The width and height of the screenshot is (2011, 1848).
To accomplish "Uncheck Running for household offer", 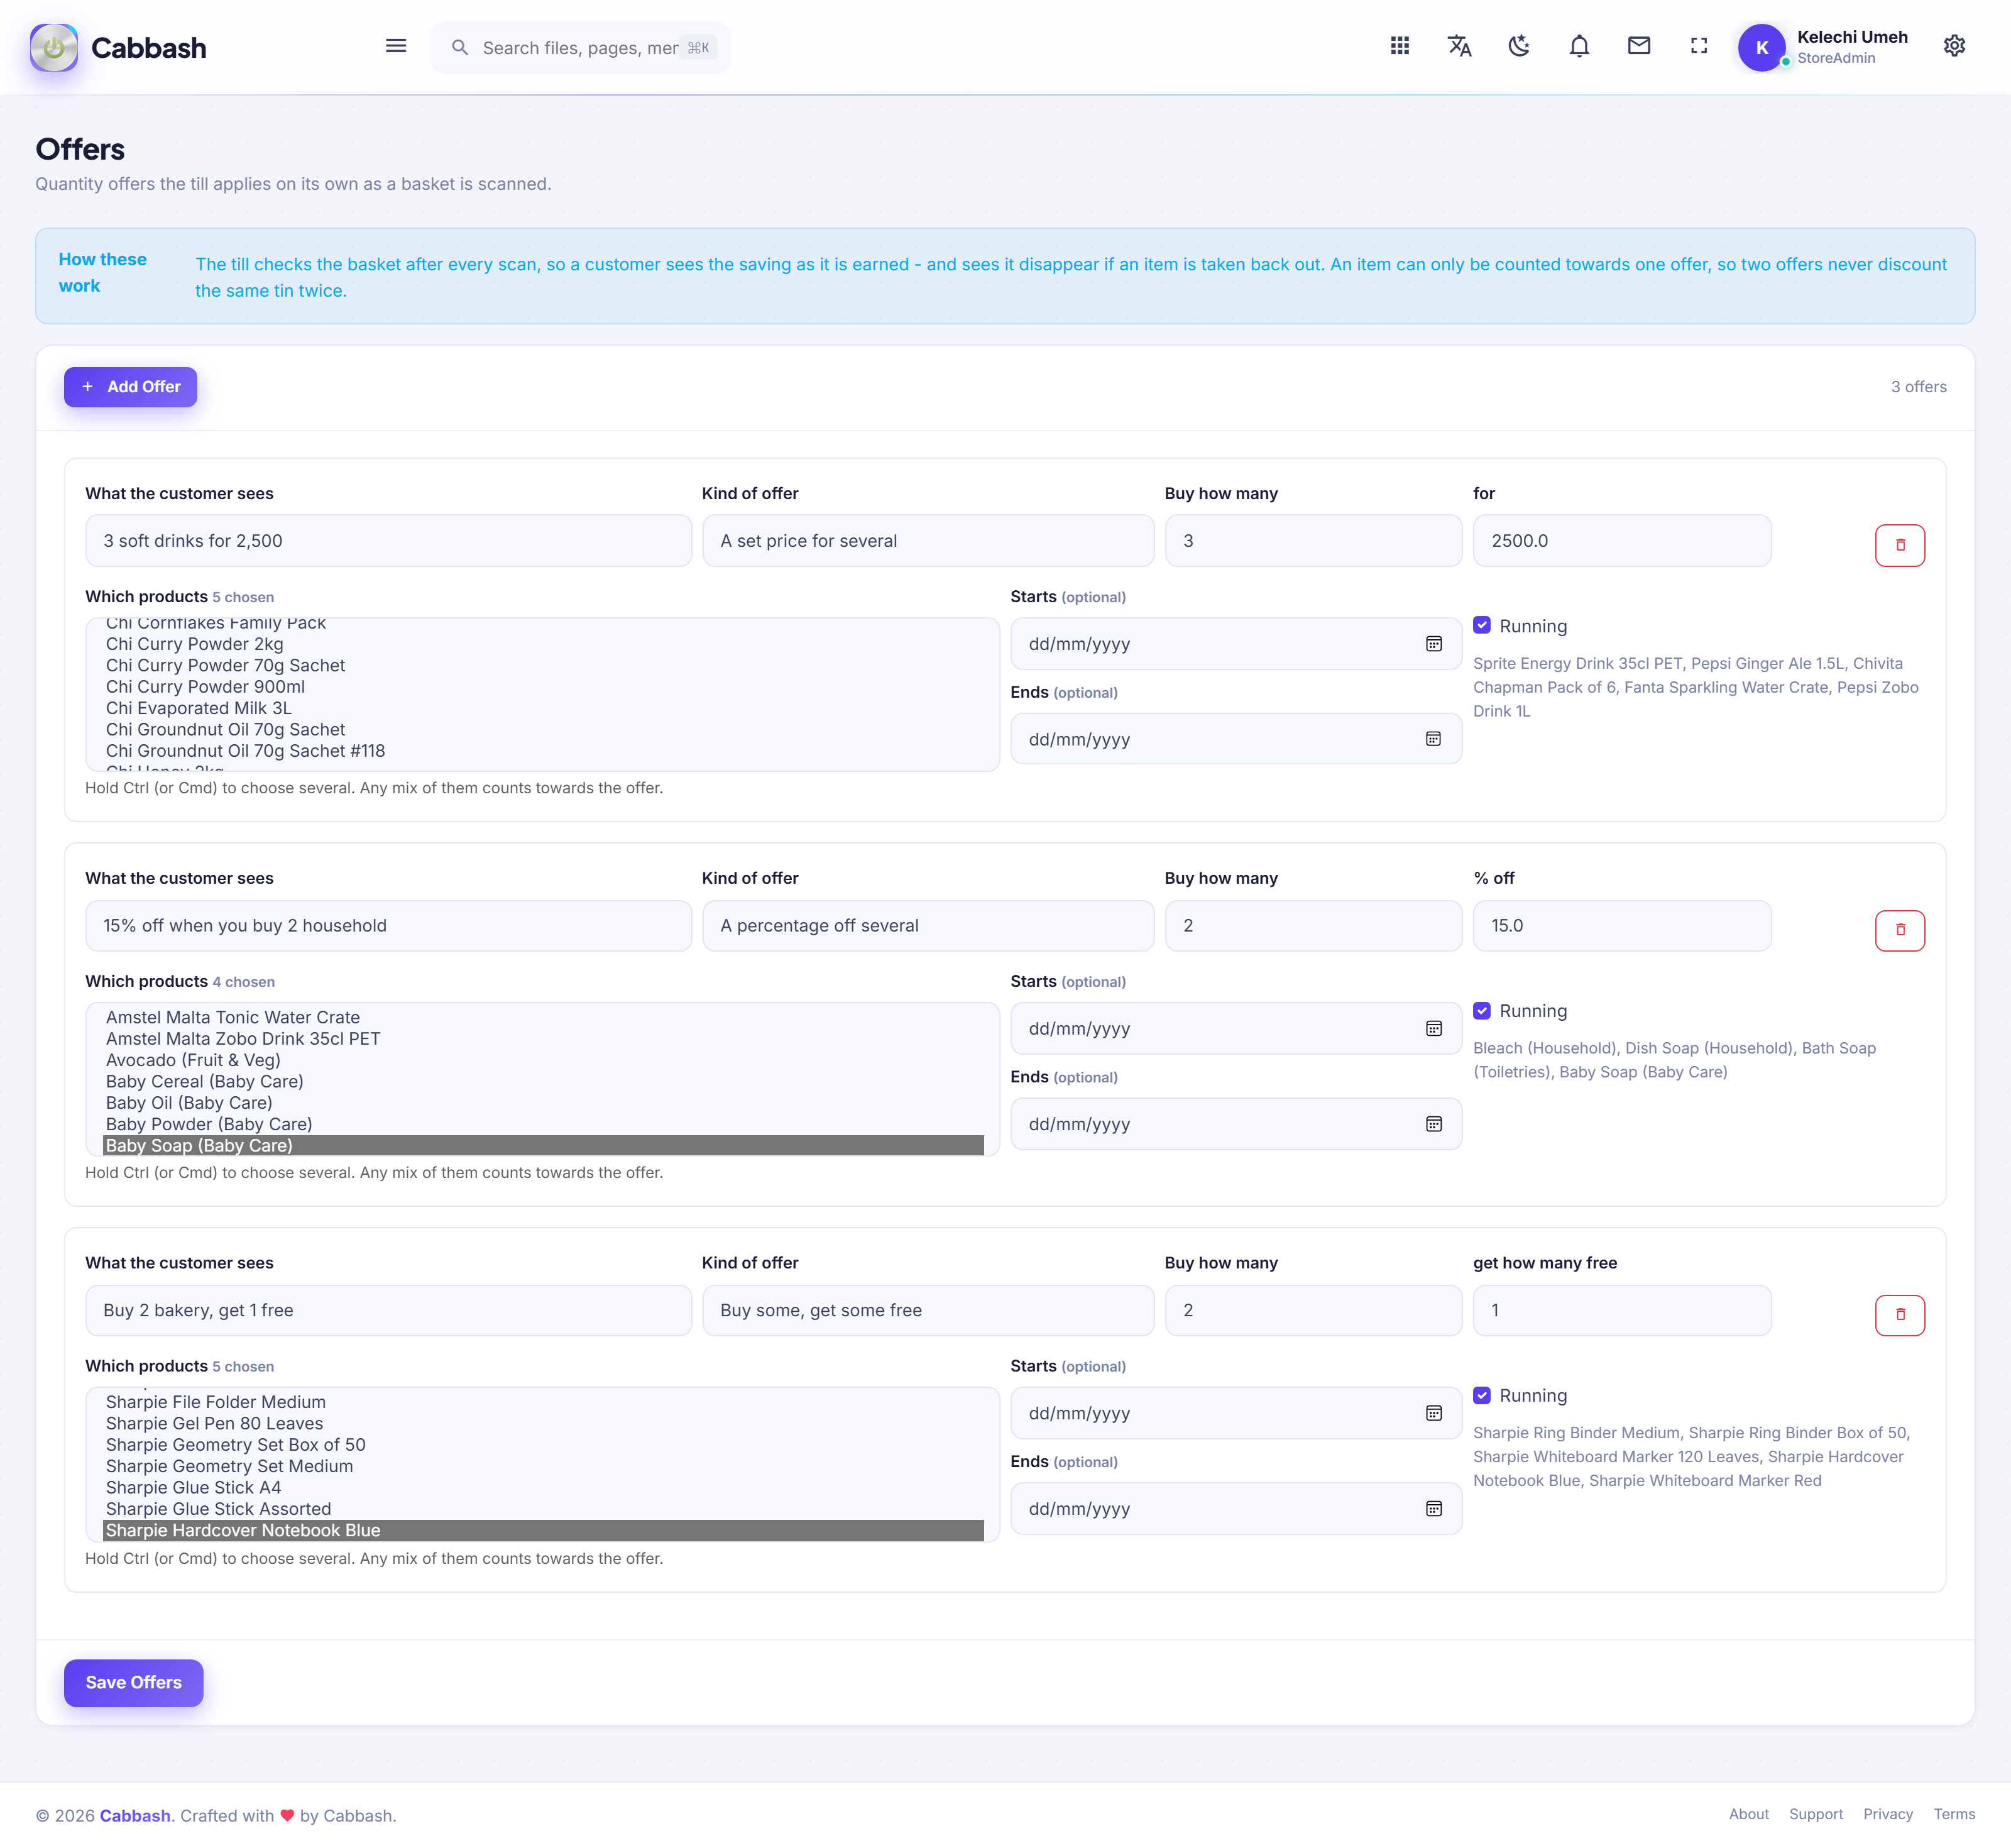I will pyautogui.click(x=1482, y=1011).
